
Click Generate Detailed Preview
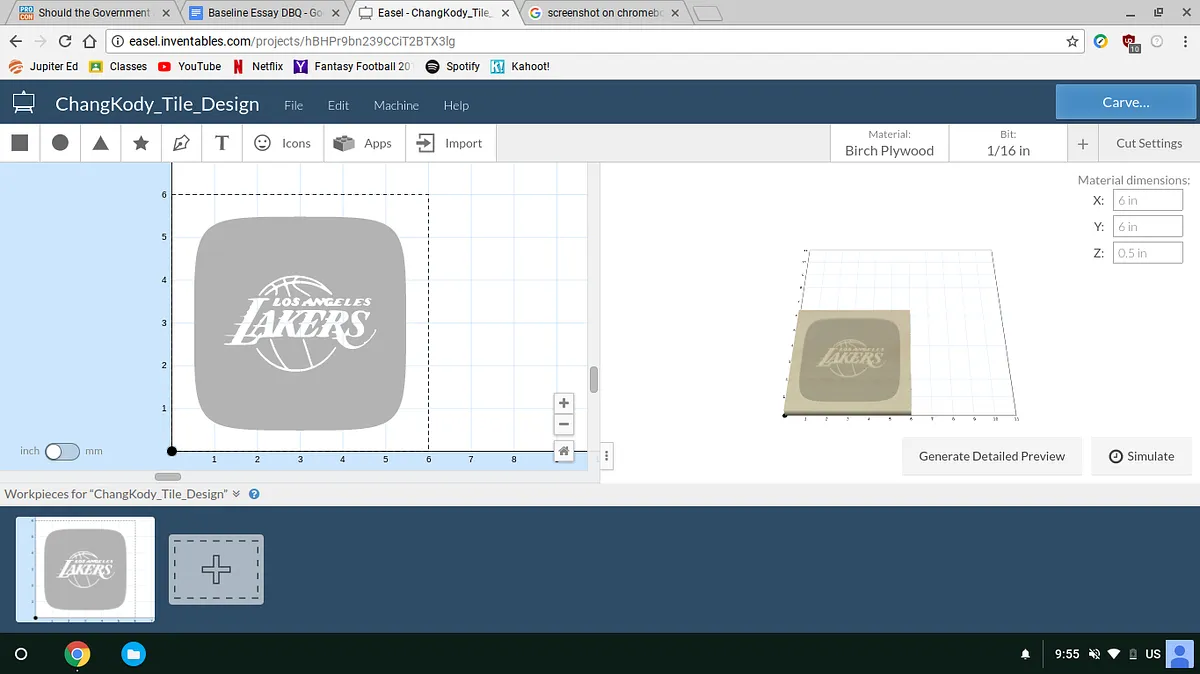pos(991,456)
